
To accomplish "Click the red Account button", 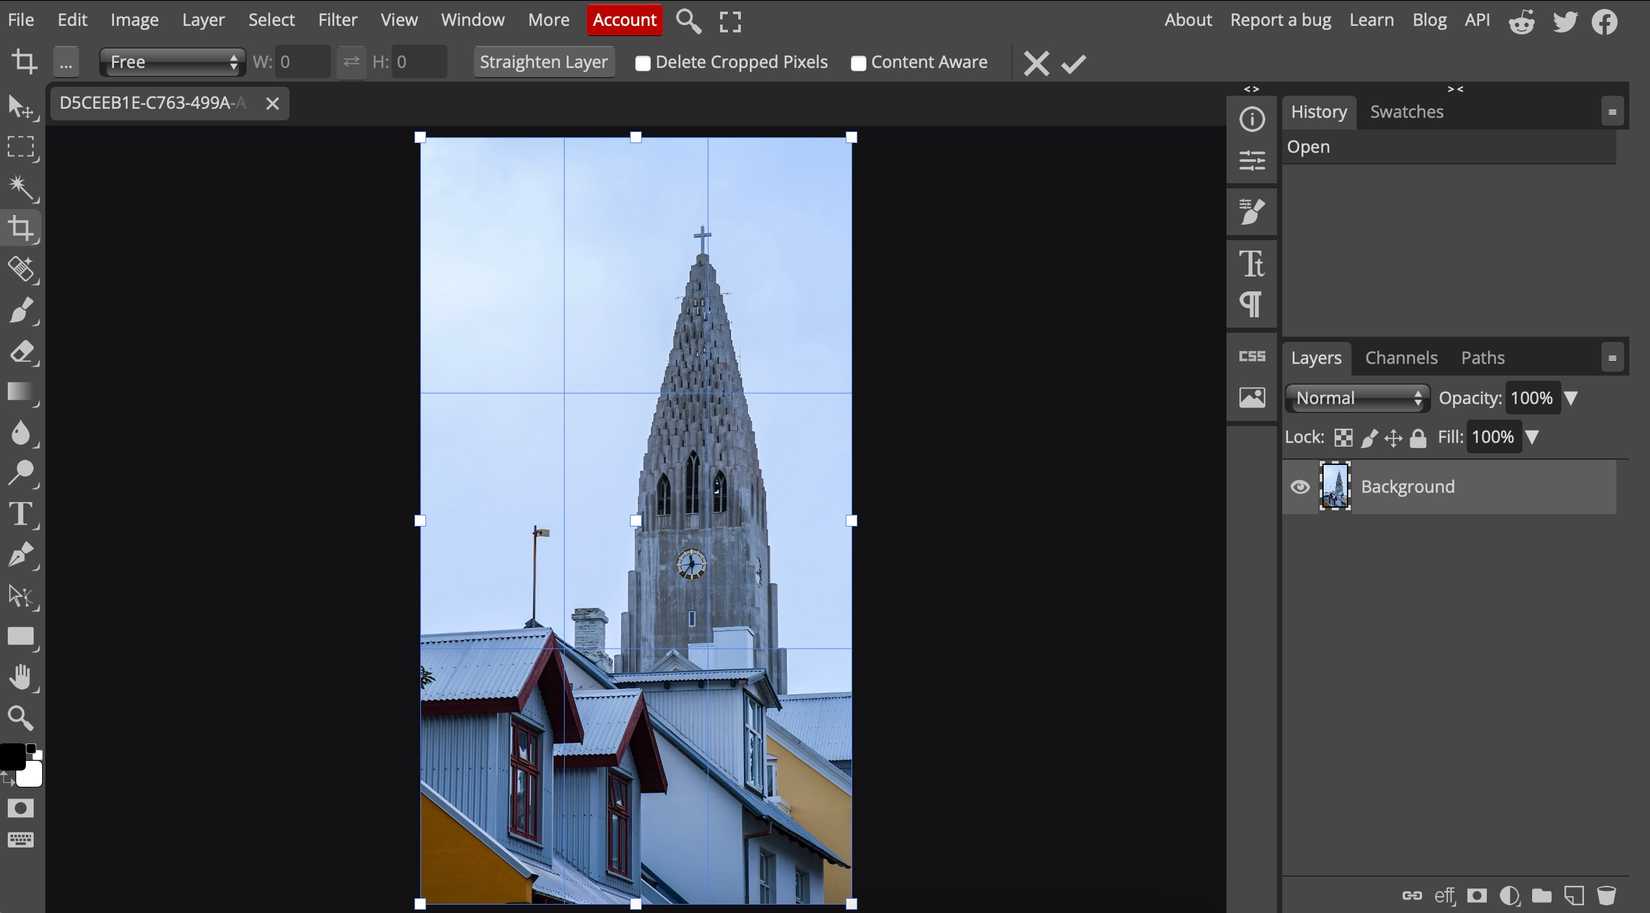I will coord(624,20).
